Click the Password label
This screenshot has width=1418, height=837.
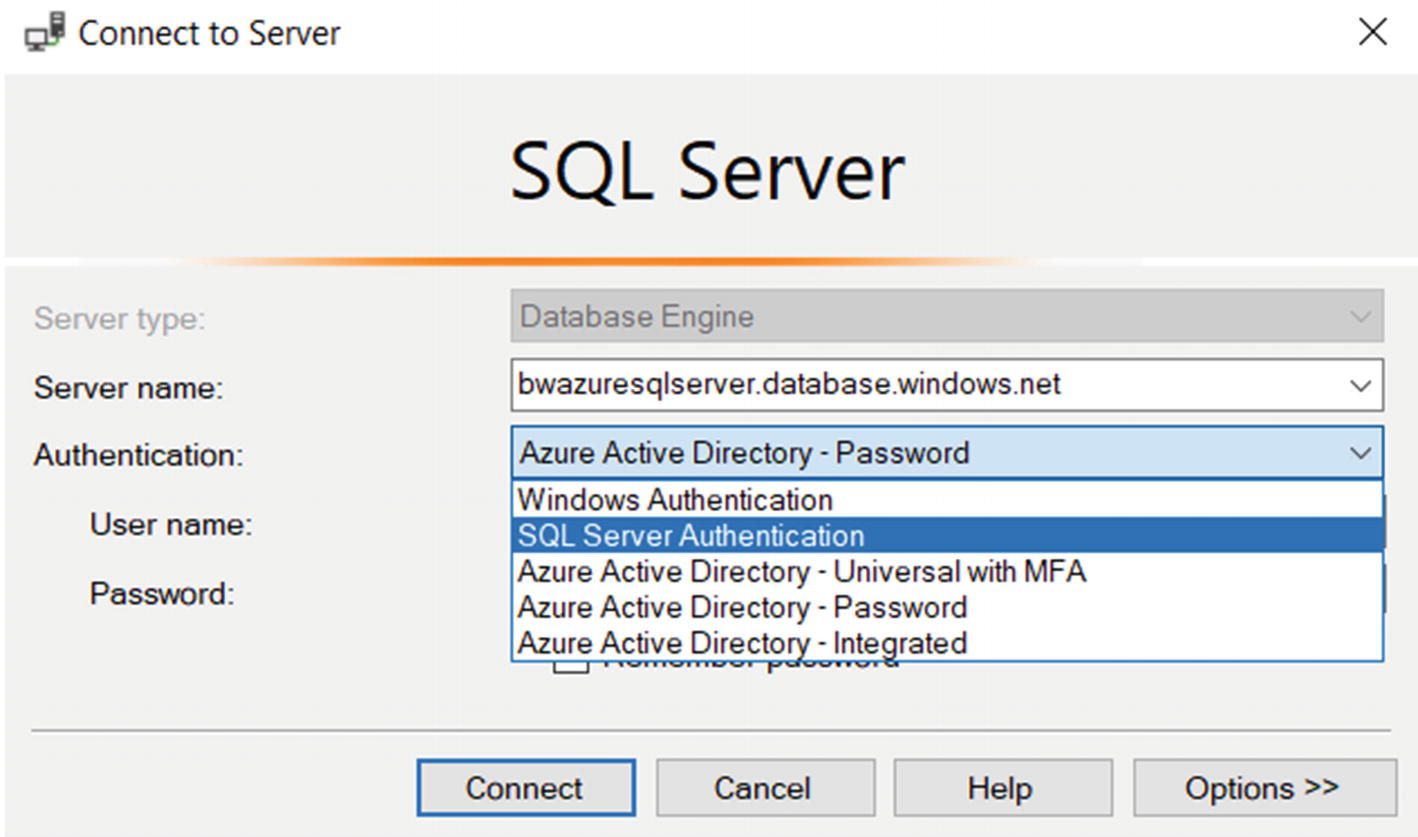(x=161, y=594)
